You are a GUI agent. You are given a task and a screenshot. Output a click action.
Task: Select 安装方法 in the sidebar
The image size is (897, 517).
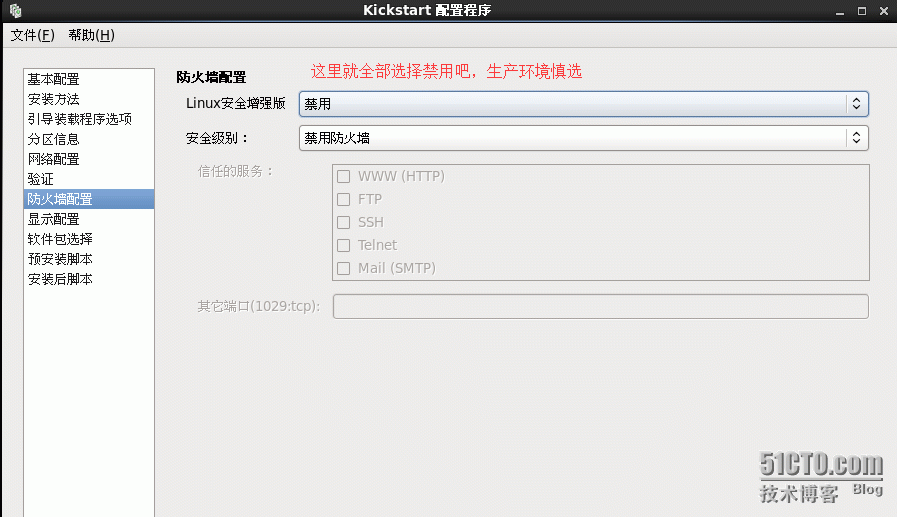89,99
